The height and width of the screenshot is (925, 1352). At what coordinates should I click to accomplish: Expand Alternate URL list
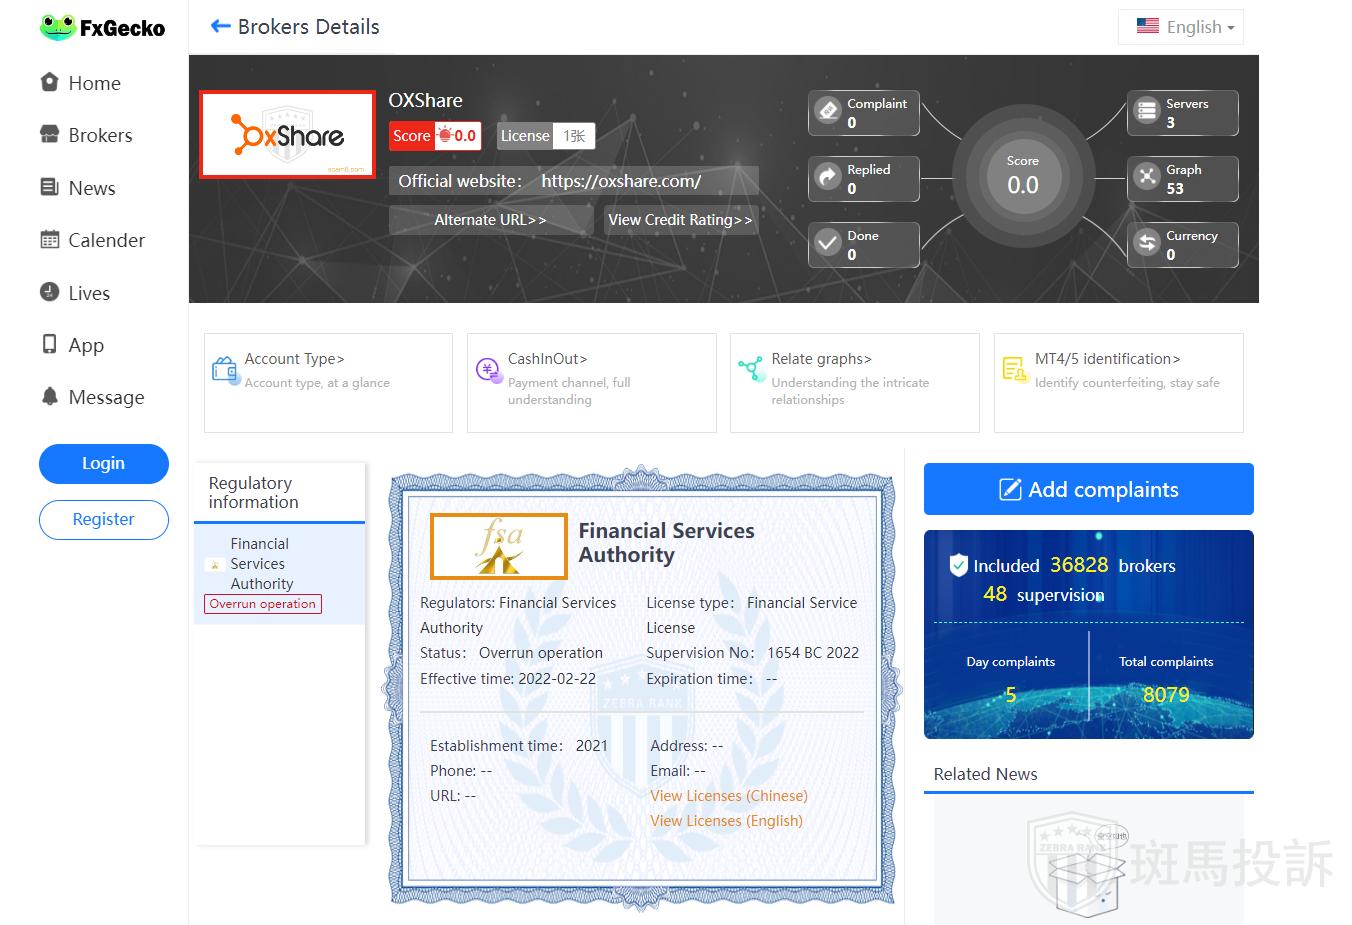click(490, 220)
